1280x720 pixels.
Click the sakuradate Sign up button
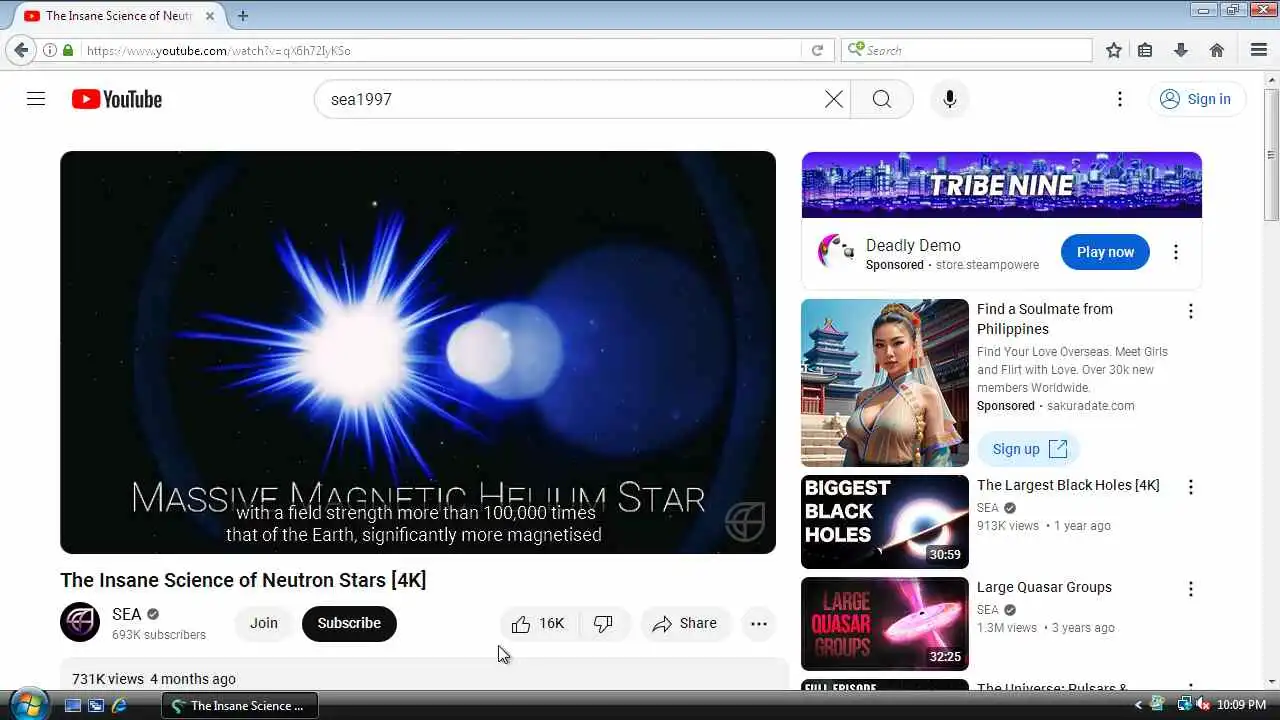(x=1029, y=449)
